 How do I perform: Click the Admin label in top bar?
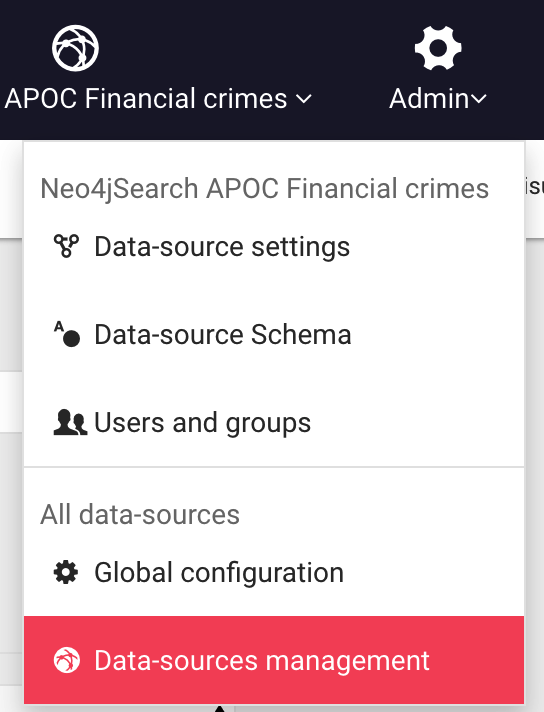429,99
